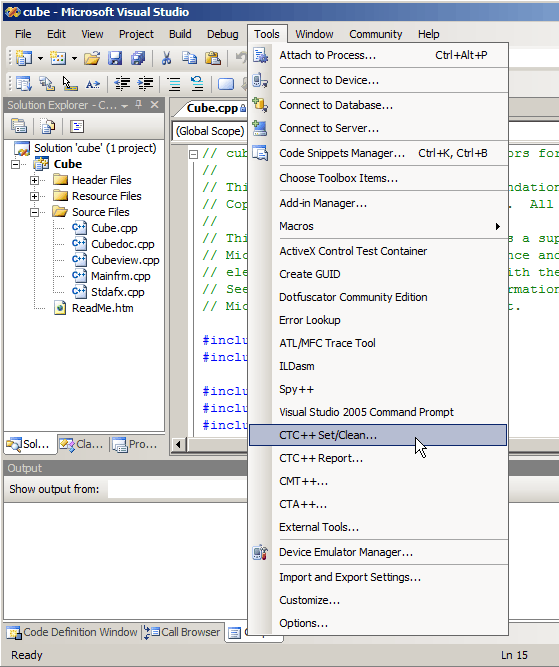This screenshot has height=667, width=559.
Task: Cut selection with the scissors icon
Action: pos(166,58)
